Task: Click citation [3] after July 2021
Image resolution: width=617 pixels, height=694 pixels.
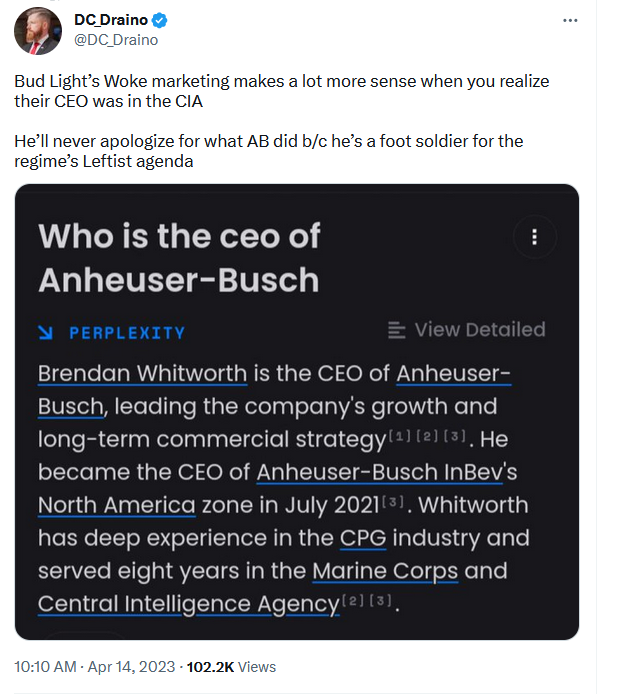Action: tap(393, 501)
